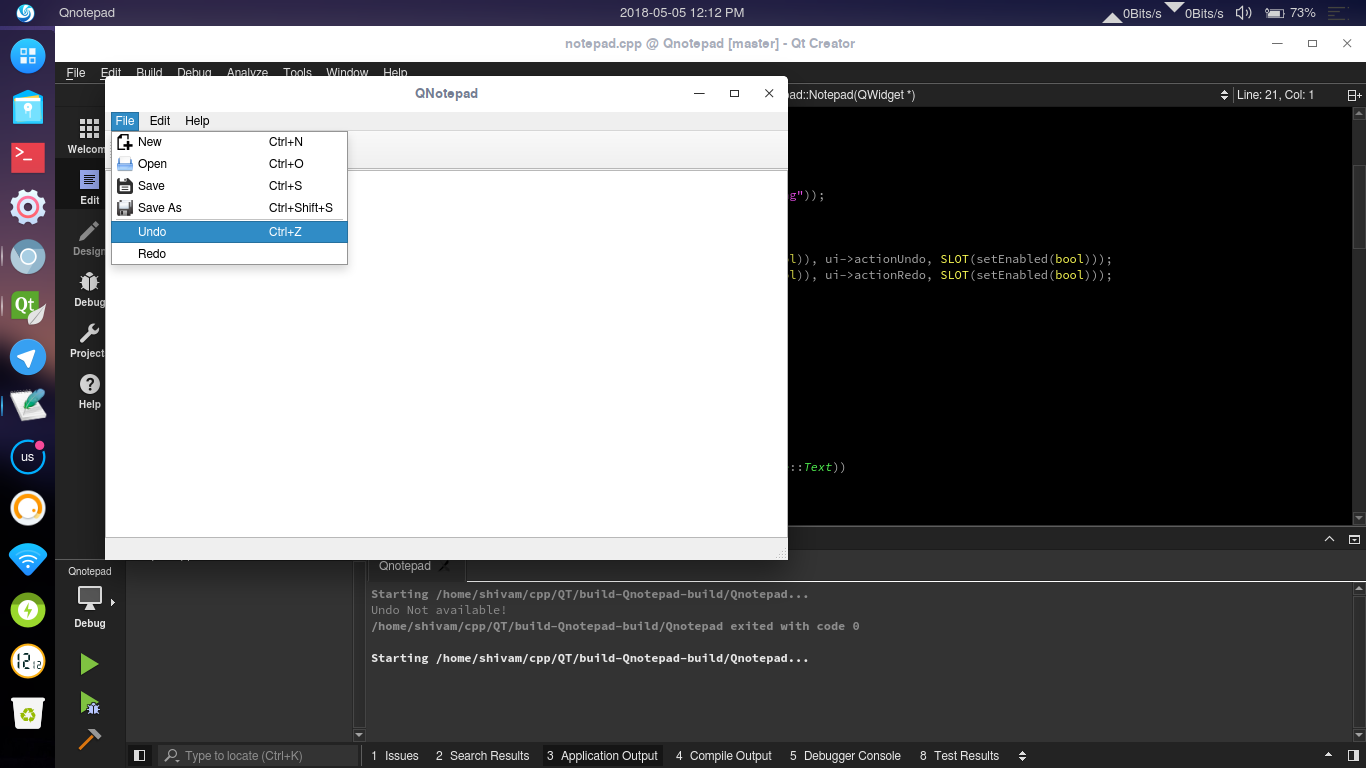The image size is (1366, 768).
Task: Click the Open folder icon in menu
Action: pos(125,164)
